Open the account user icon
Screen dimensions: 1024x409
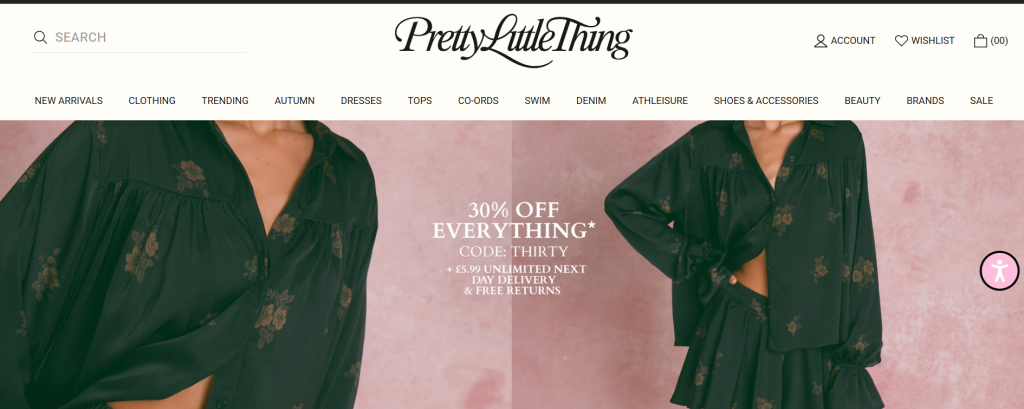tap(820, 41)
